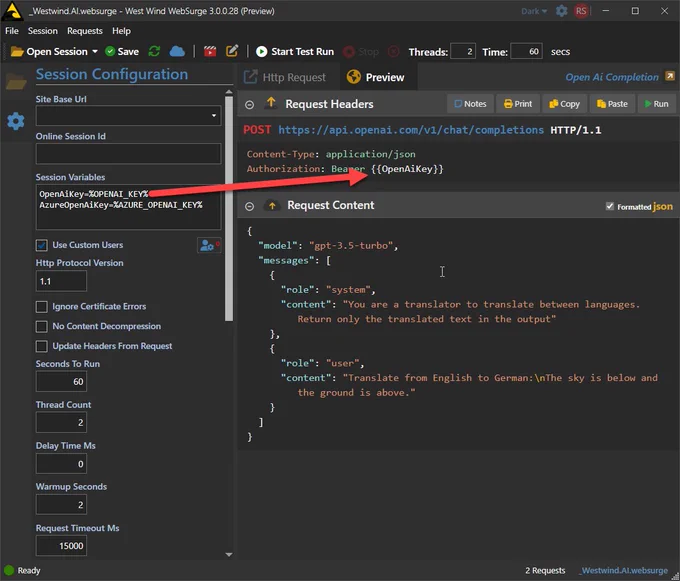Click the Notes button

470,104
